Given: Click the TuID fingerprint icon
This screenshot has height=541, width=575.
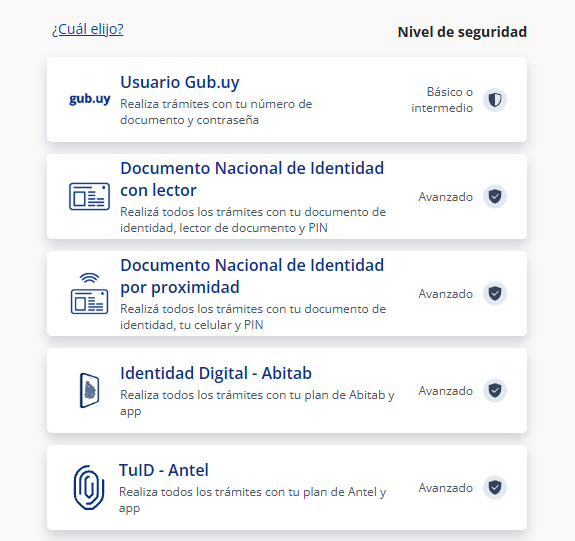Looking at the screenshot, I should tap(89, 487).
